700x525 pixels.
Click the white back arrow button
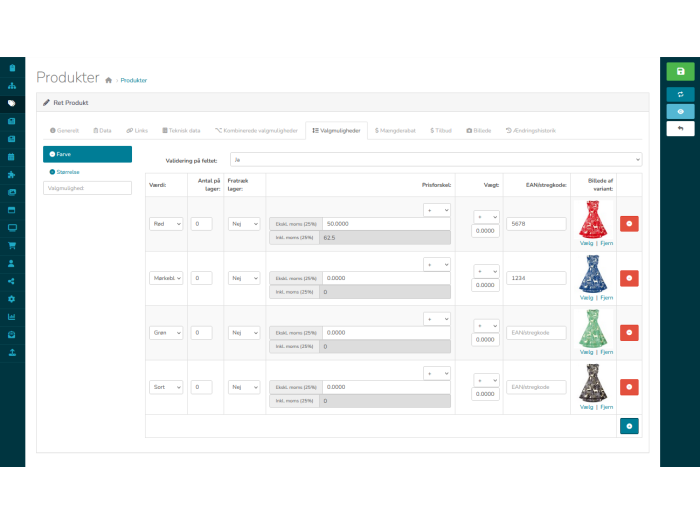point(680,128)
